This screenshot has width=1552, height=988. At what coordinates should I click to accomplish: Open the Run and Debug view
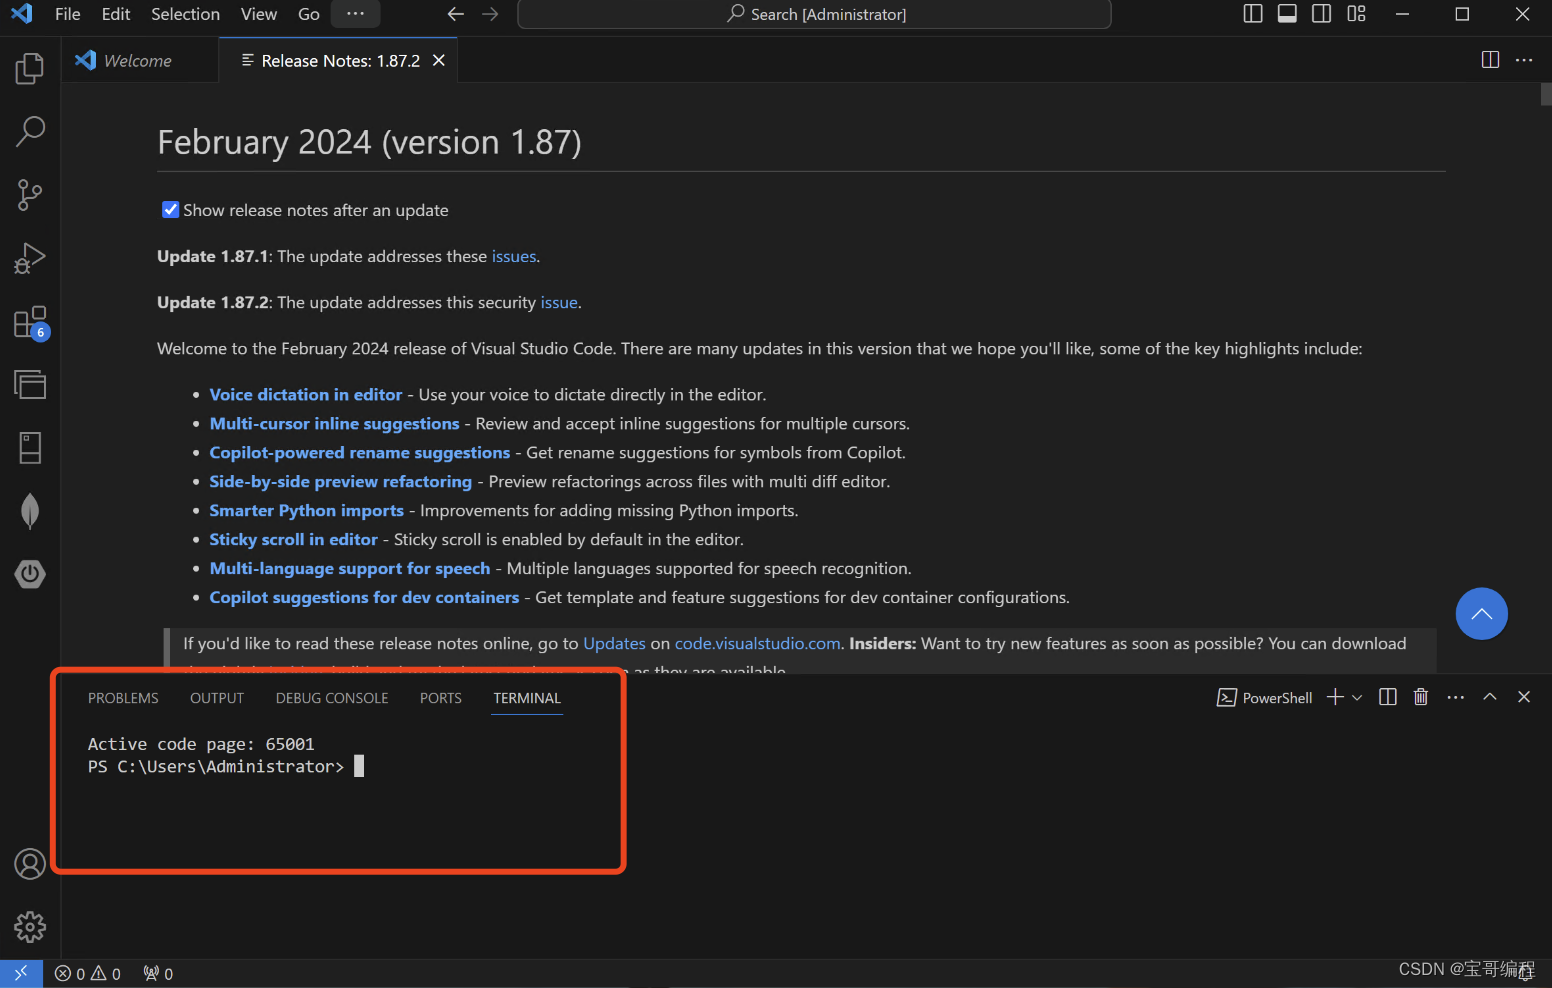pos(29,257)
